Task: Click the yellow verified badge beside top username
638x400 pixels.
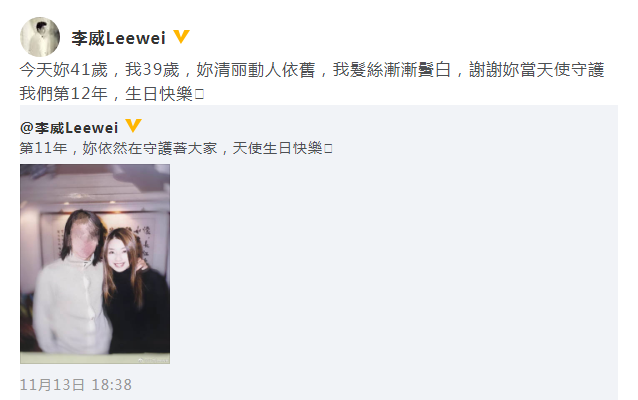Action: click(181, 37)
